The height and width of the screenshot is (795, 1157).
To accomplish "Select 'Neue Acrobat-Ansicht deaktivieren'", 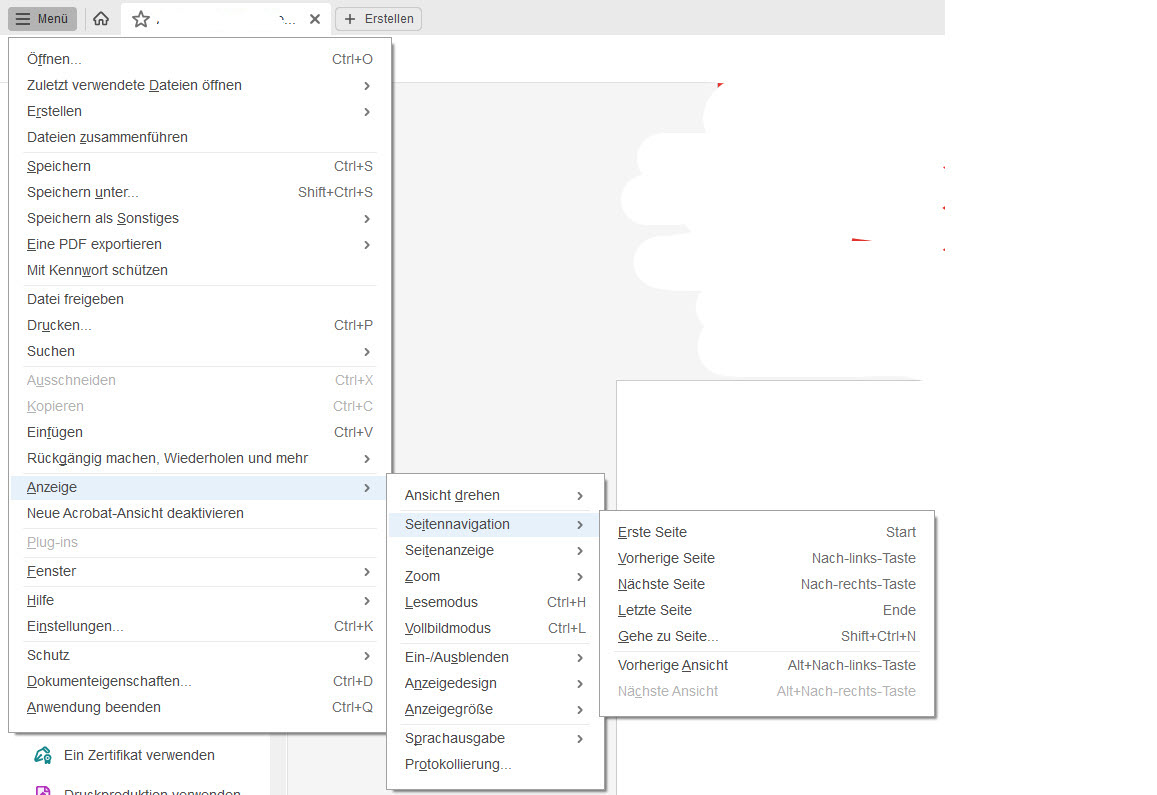I will 199,513.
